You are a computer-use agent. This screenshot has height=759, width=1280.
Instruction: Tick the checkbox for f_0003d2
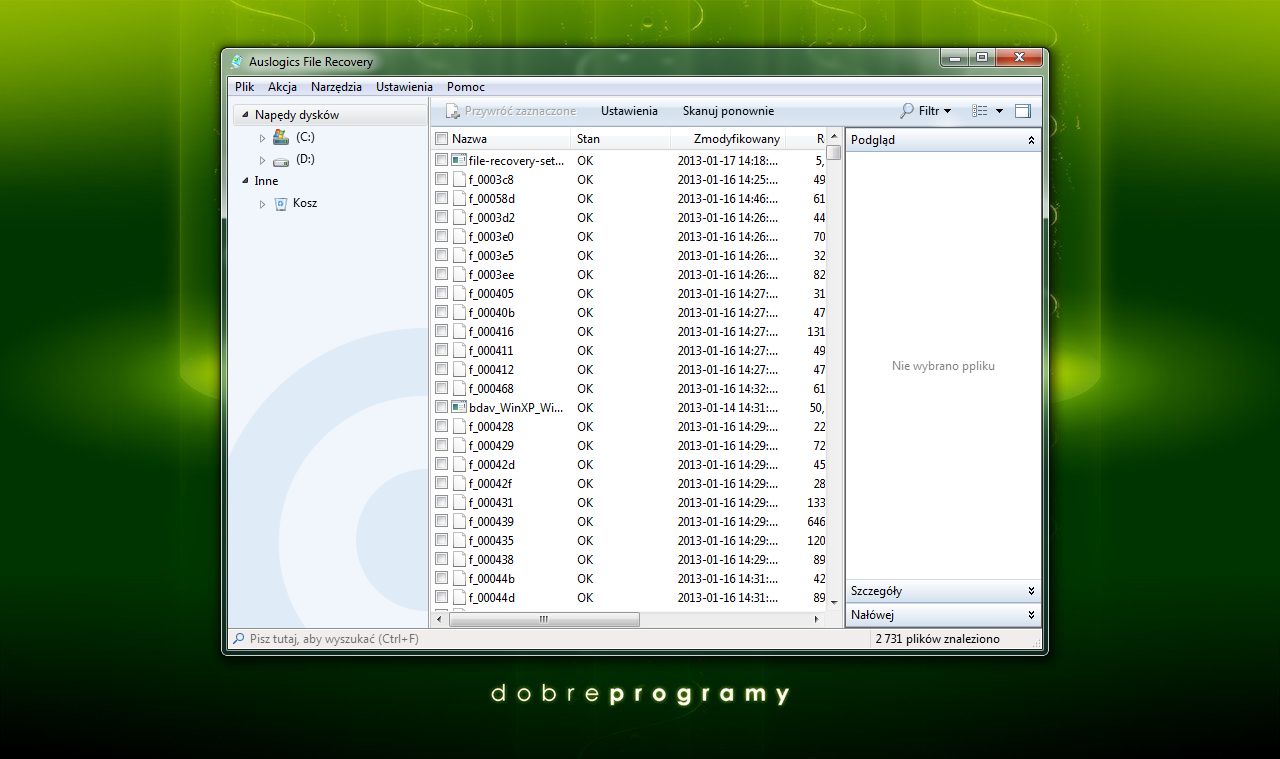pos(442,217)
